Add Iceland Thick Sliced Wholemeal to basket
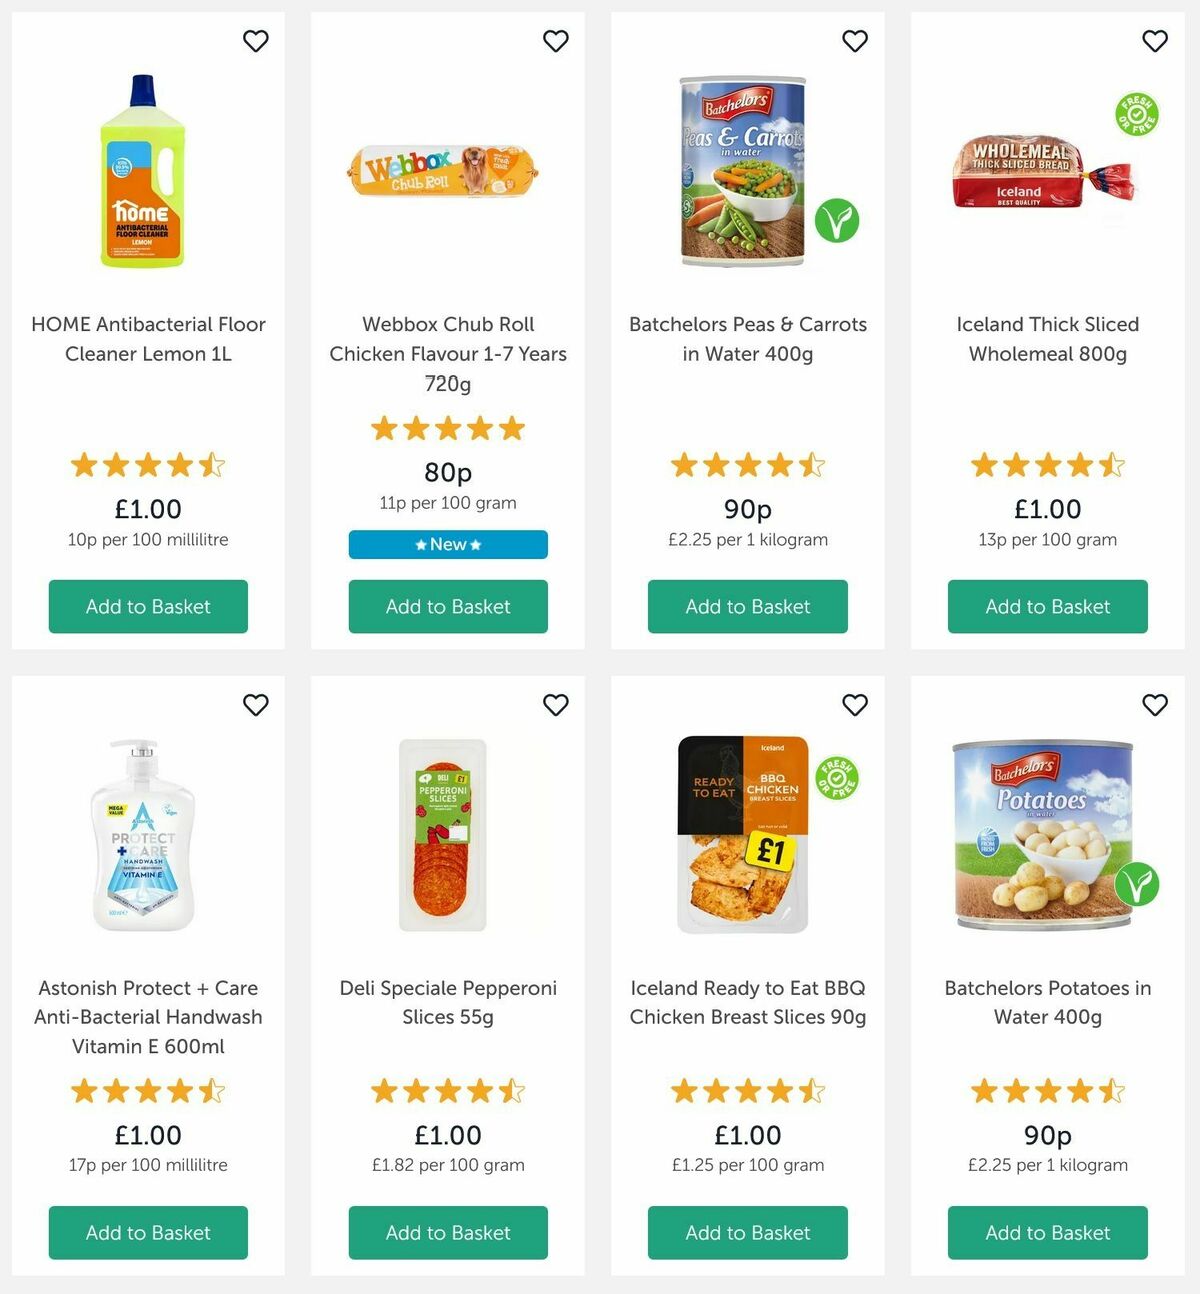This screenshot has height=1294, width=1200. [1047, 606]
